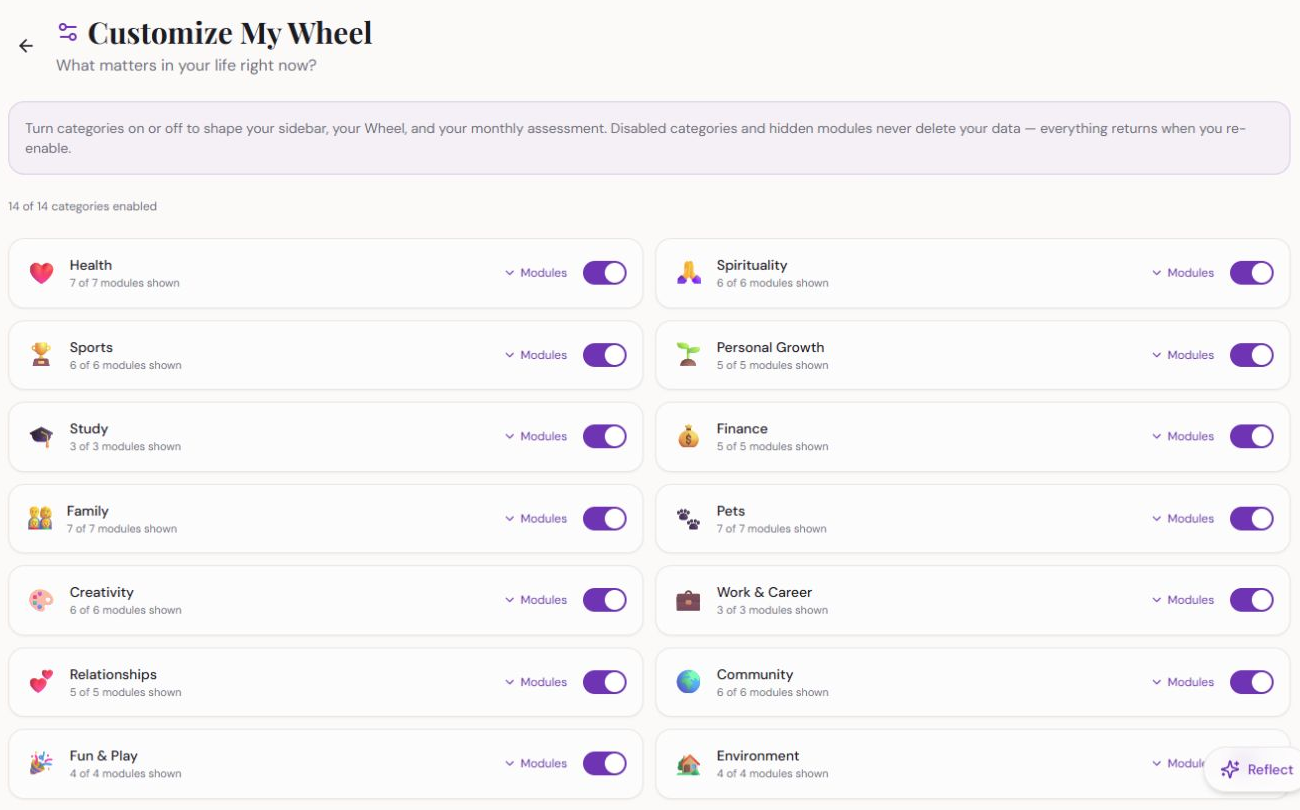This screenshot has height=810, width=1300.
Task: Disable the Pets category toggle
Action: pos(1252,518)
